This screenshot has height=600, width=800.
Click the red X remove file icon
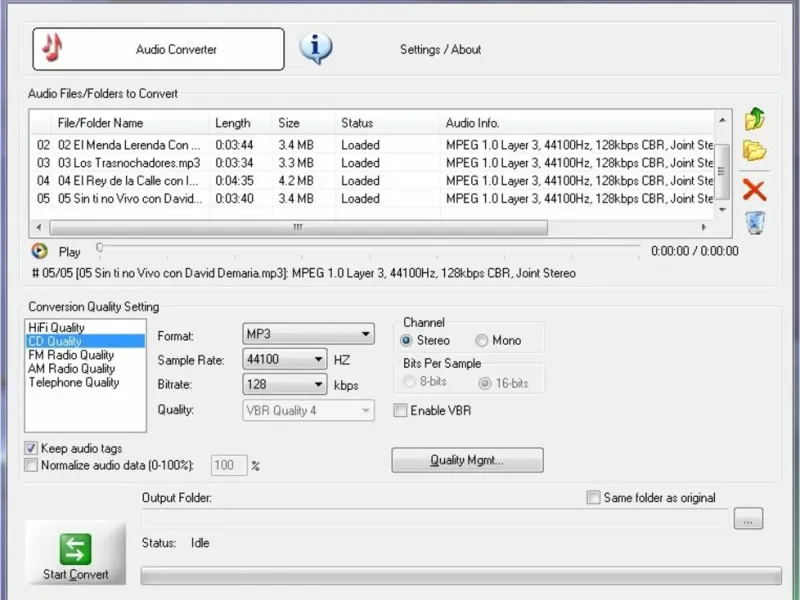point(755,190)
